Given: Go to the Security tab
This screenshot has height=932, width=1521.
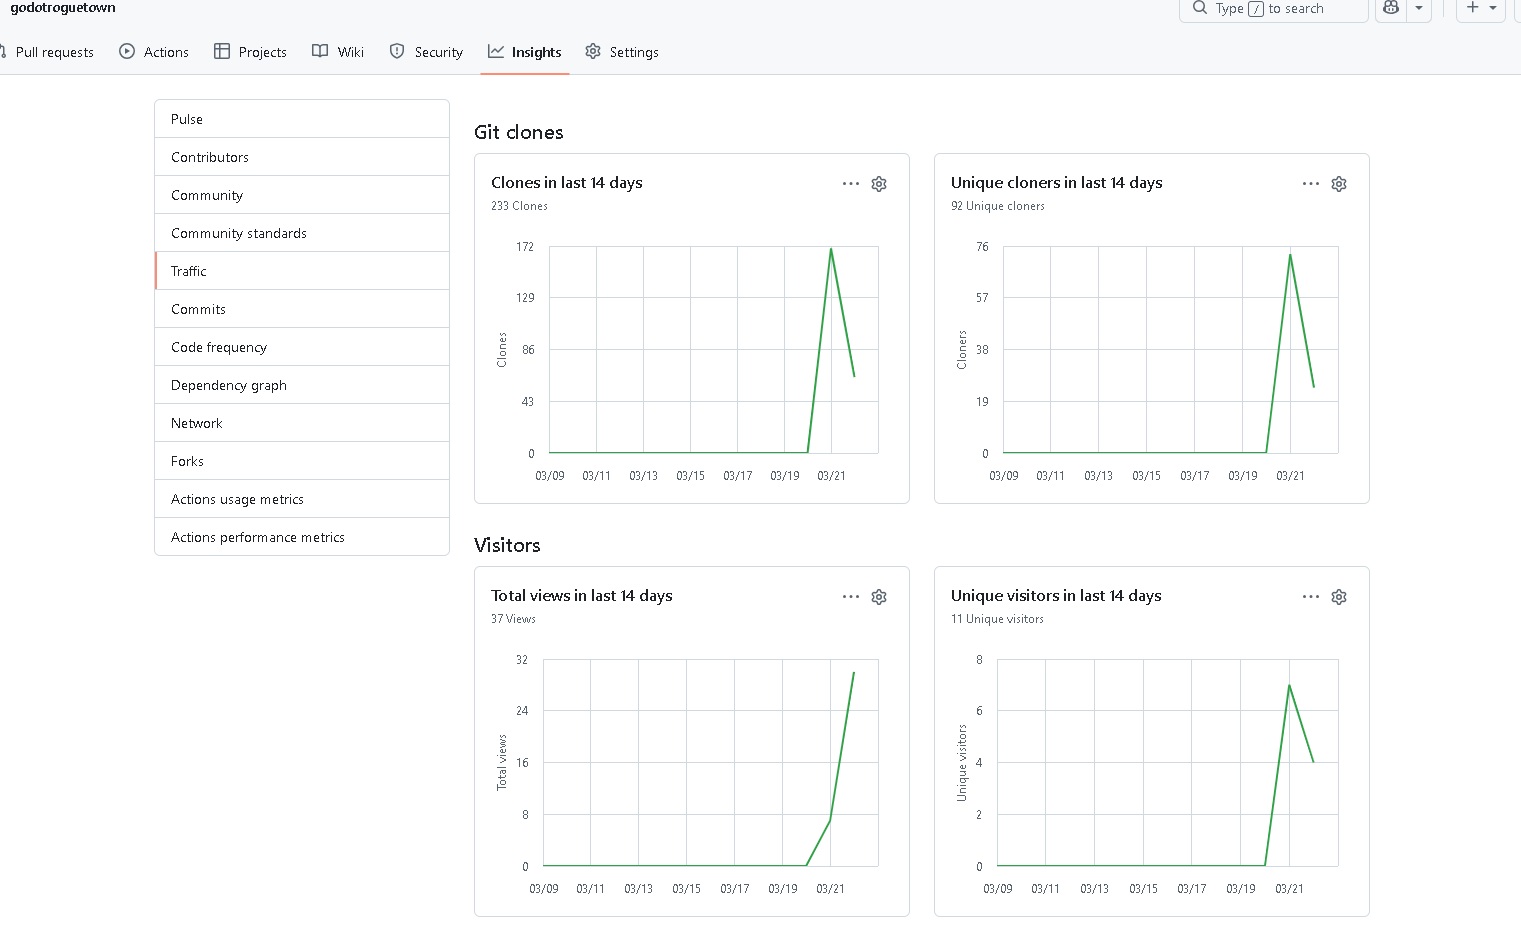Looking at the screenshot, I should point(426,52).
